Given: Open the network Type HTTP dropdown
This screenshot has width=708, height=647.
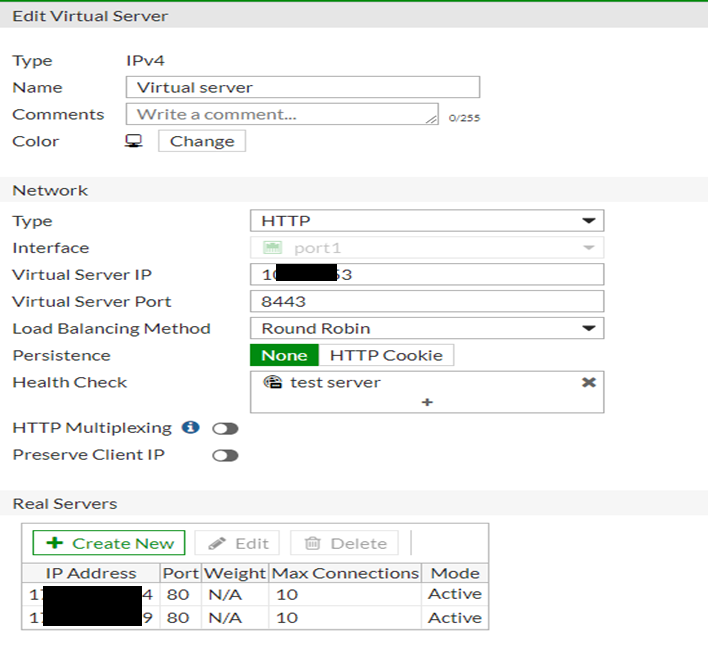Looking at the screenshot, I should pos(426,221).
